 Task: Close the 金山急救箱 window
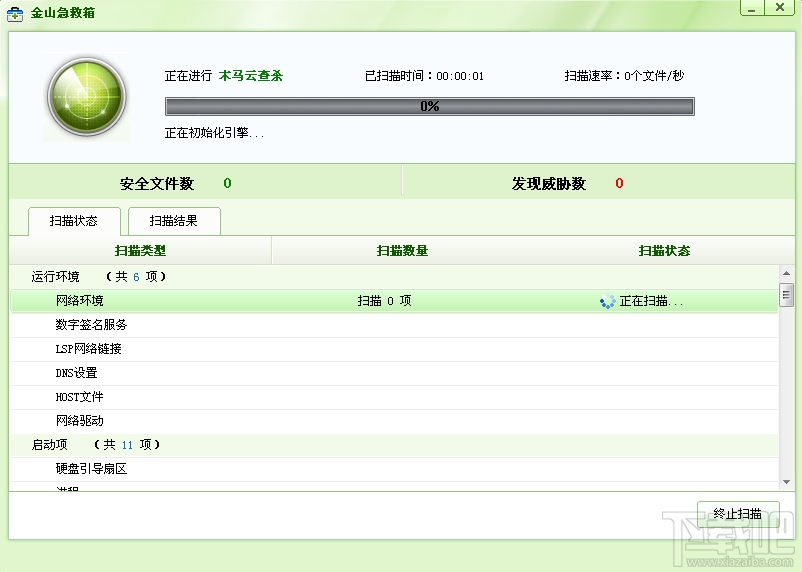pos(780,8)
